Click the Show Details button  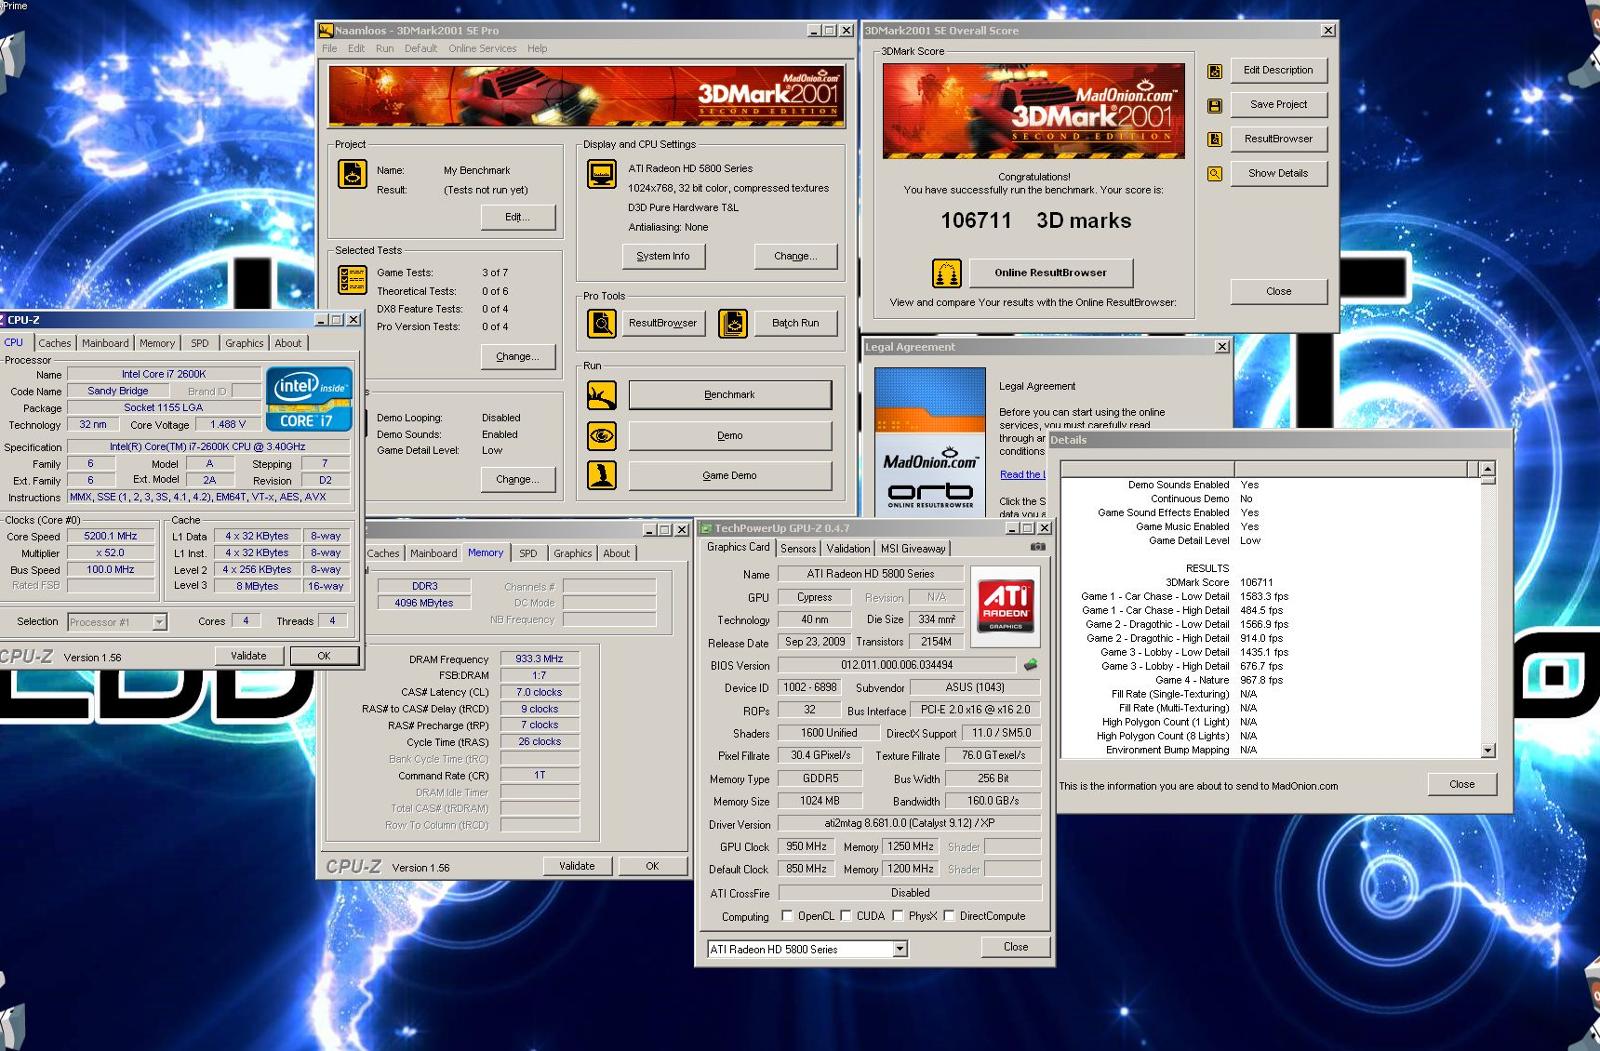(x=1278, y=173)
